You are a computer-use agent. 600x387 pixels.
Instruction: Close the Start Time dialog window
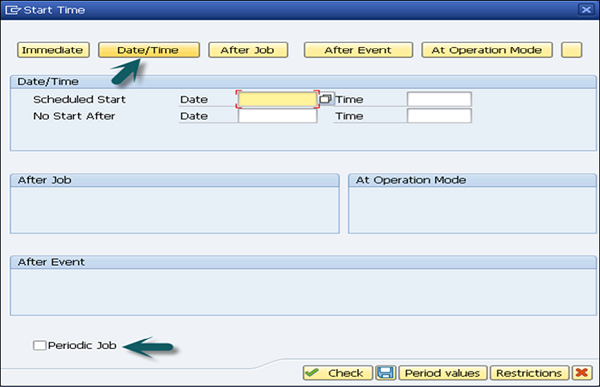[586, 10]
